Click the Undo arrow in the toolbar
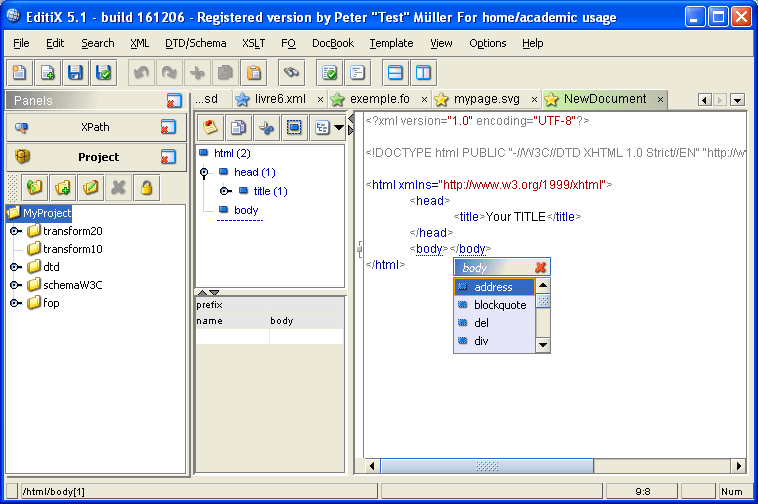This screenshot has width=758, height=504. coord(141,73)
